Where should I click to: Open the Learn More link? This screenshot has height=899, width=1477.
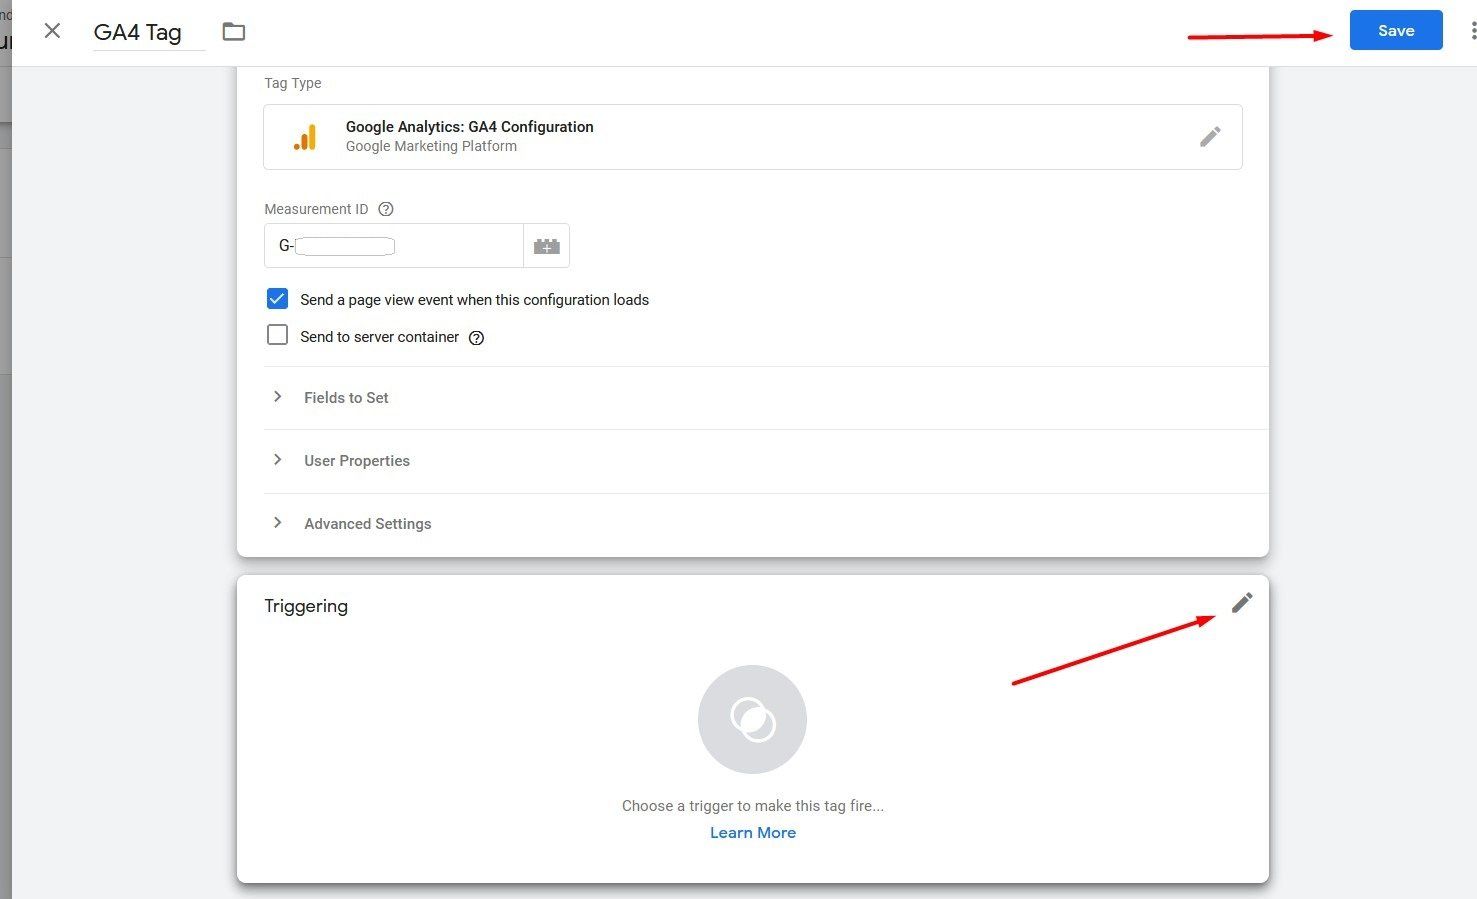coord(753,833)
